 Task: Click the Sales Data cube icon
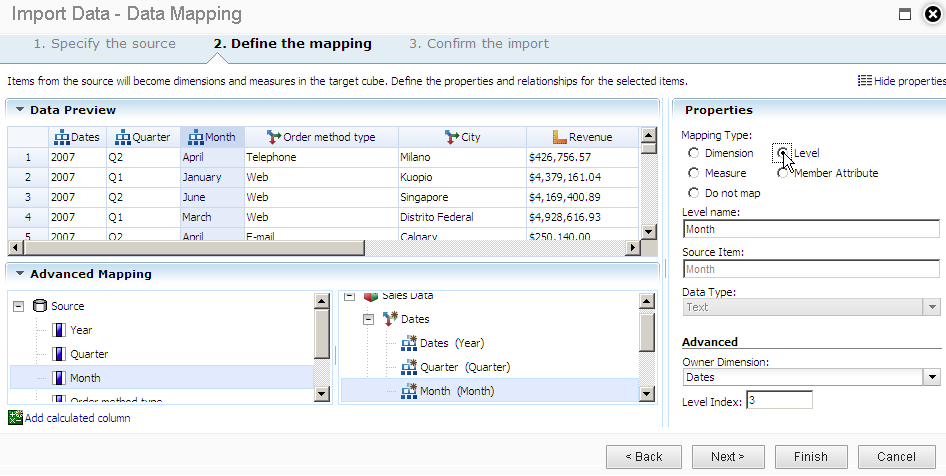pyautogui.click(x=370, y=296)
